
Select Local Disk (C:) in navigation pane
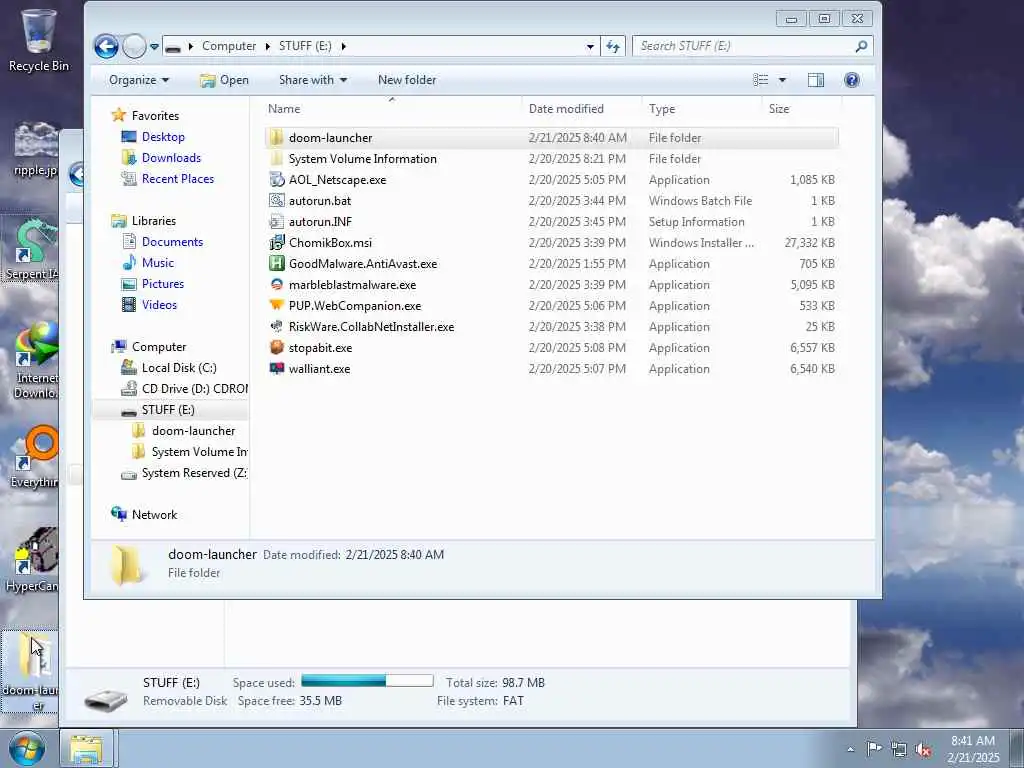coord(179,368)
